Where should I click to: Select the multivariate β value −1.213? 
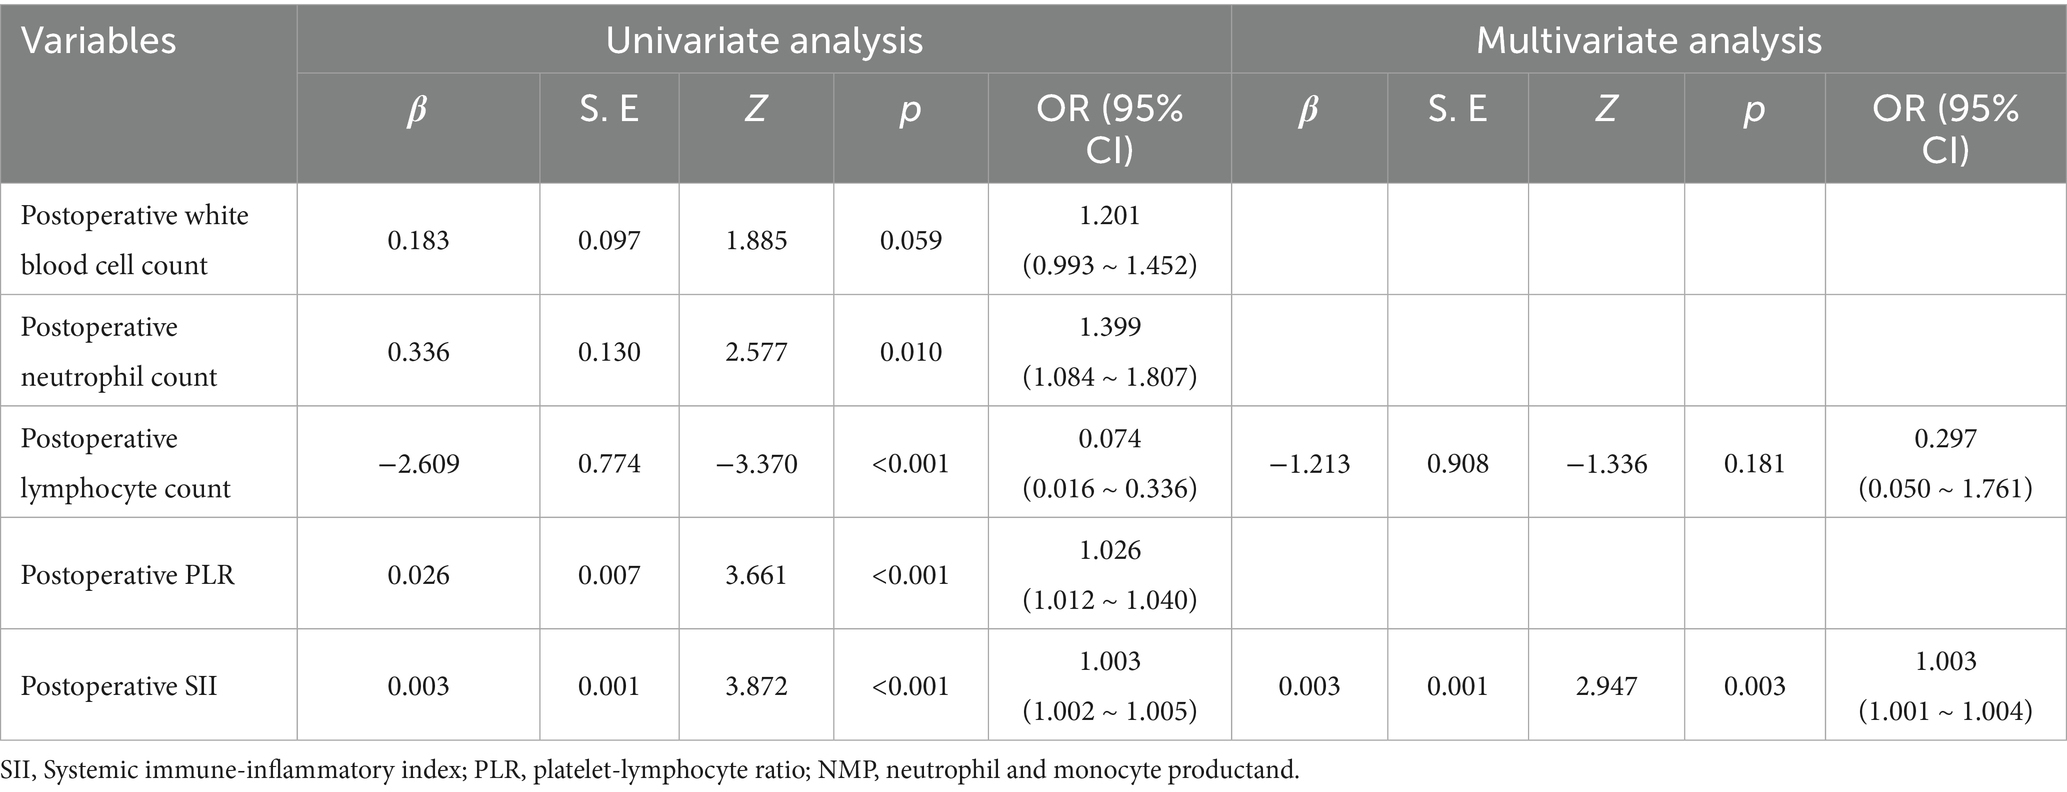[1308, 465]
